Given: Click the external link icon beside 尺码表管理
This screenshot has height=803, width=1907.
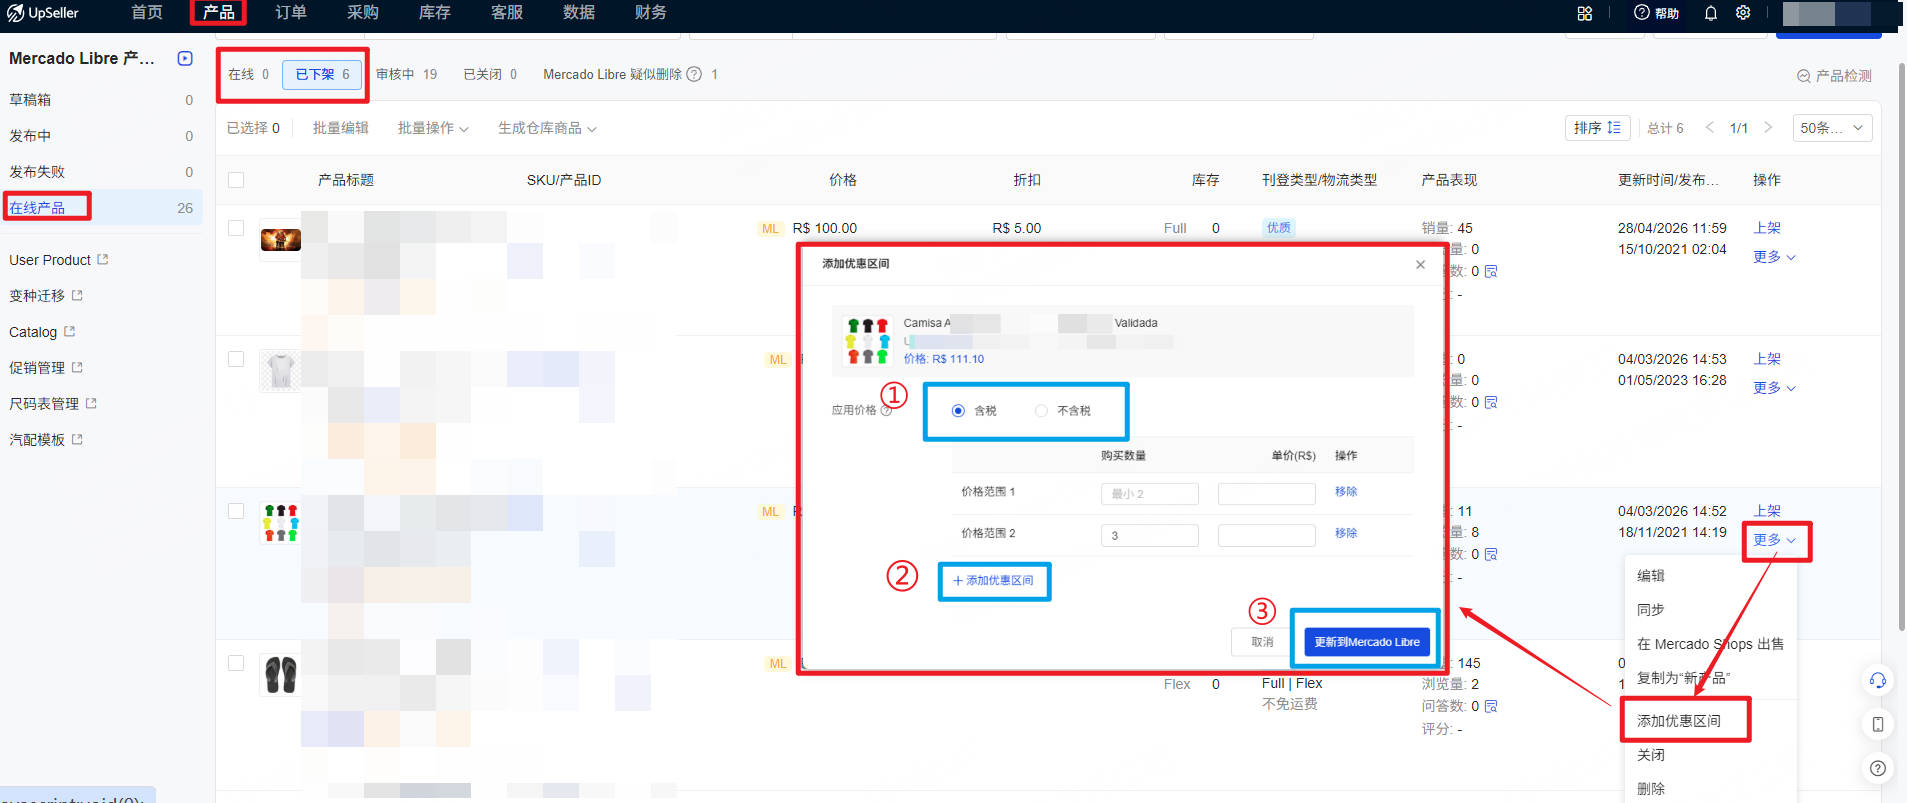Looking at the screenshot, I should click(91, 403).
